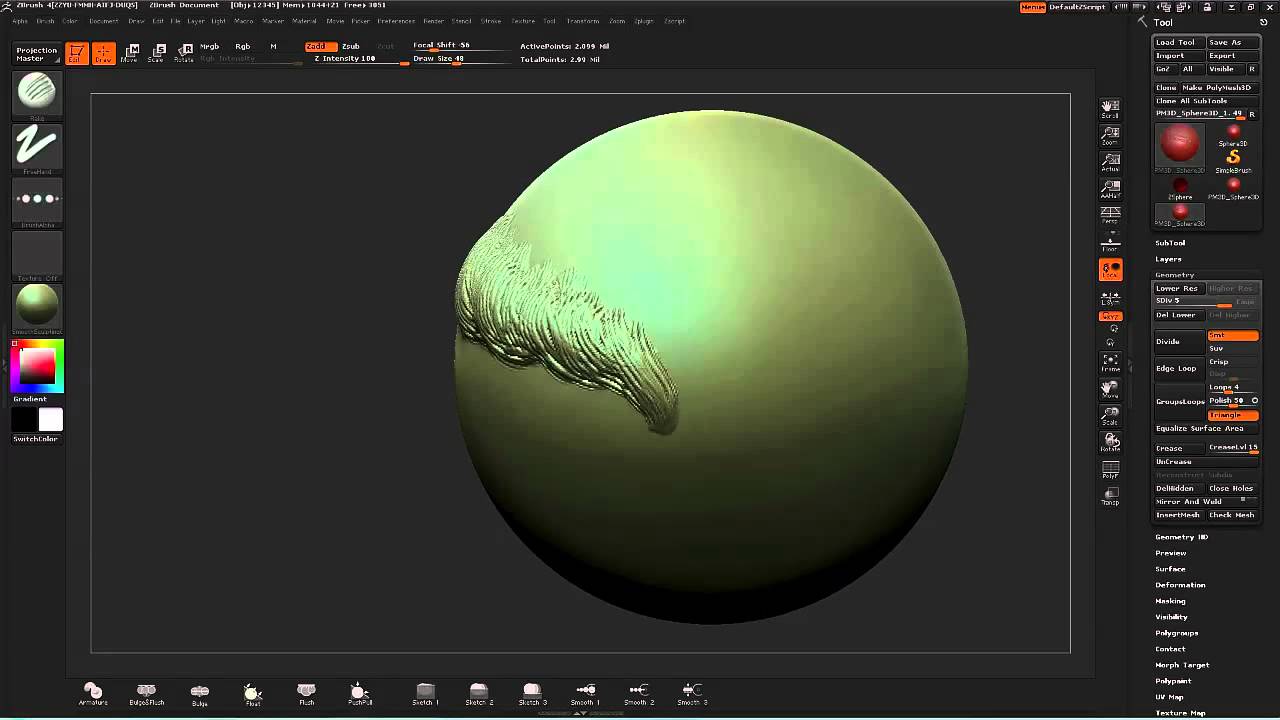Image resolution: width=1280 pixels, height=720 pixels.
Task: Expand the SubTool palette section
Action: point(1170,243)
